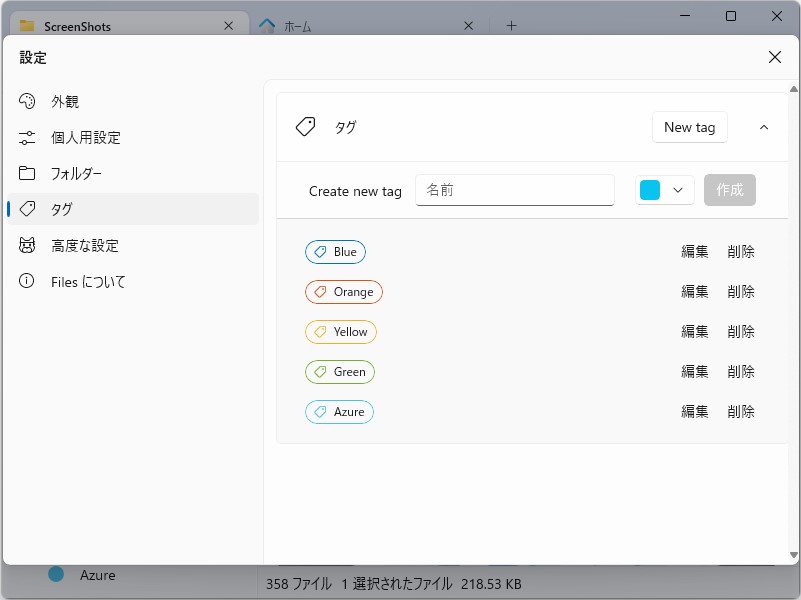Click the Azure tag chip
This screenshot has width=801, height=600.
(x=338, y=411)
